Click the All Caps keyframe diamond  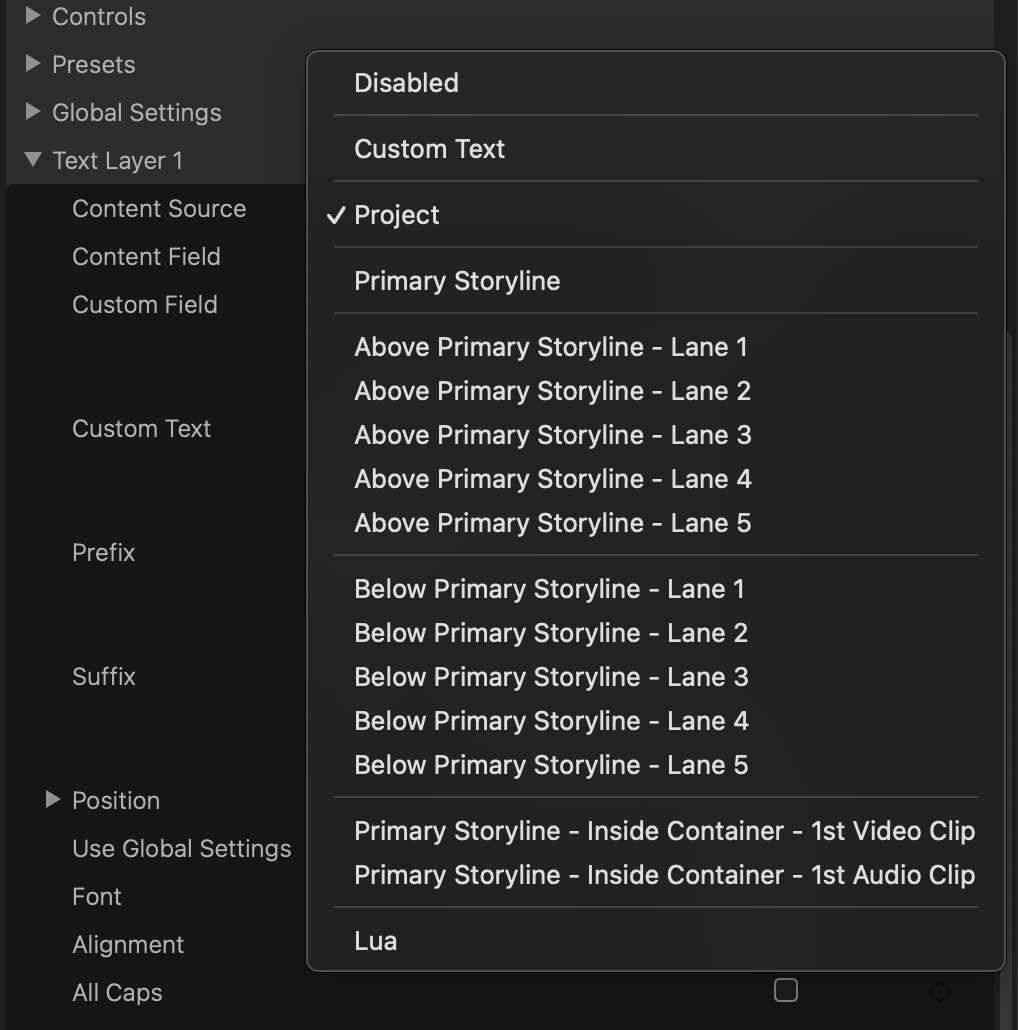[x=939, y=992]
